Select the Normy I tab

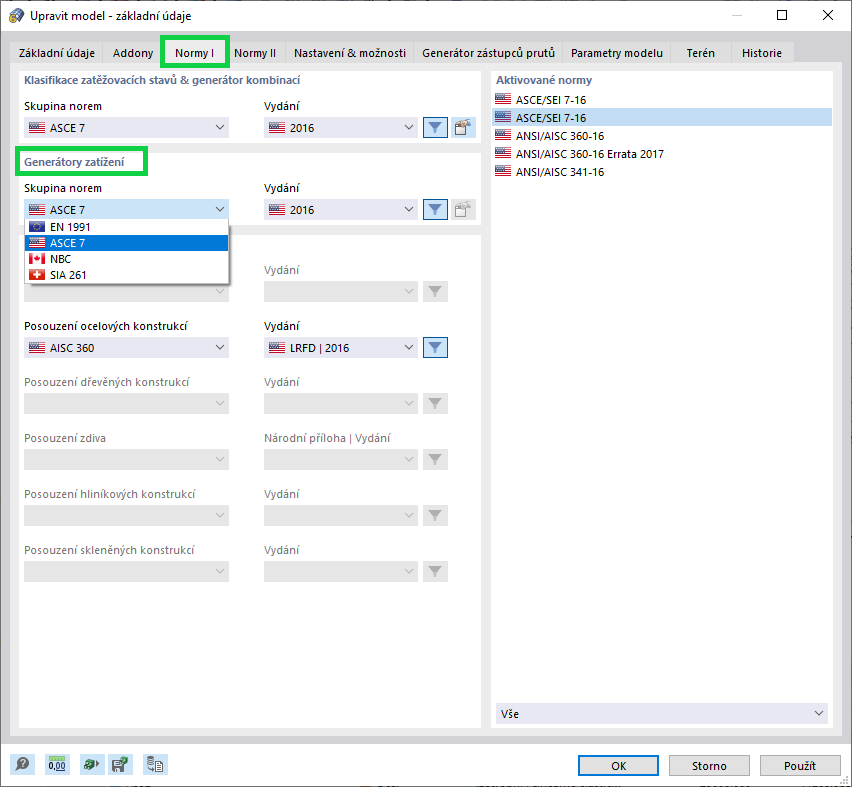pos(195,53)
